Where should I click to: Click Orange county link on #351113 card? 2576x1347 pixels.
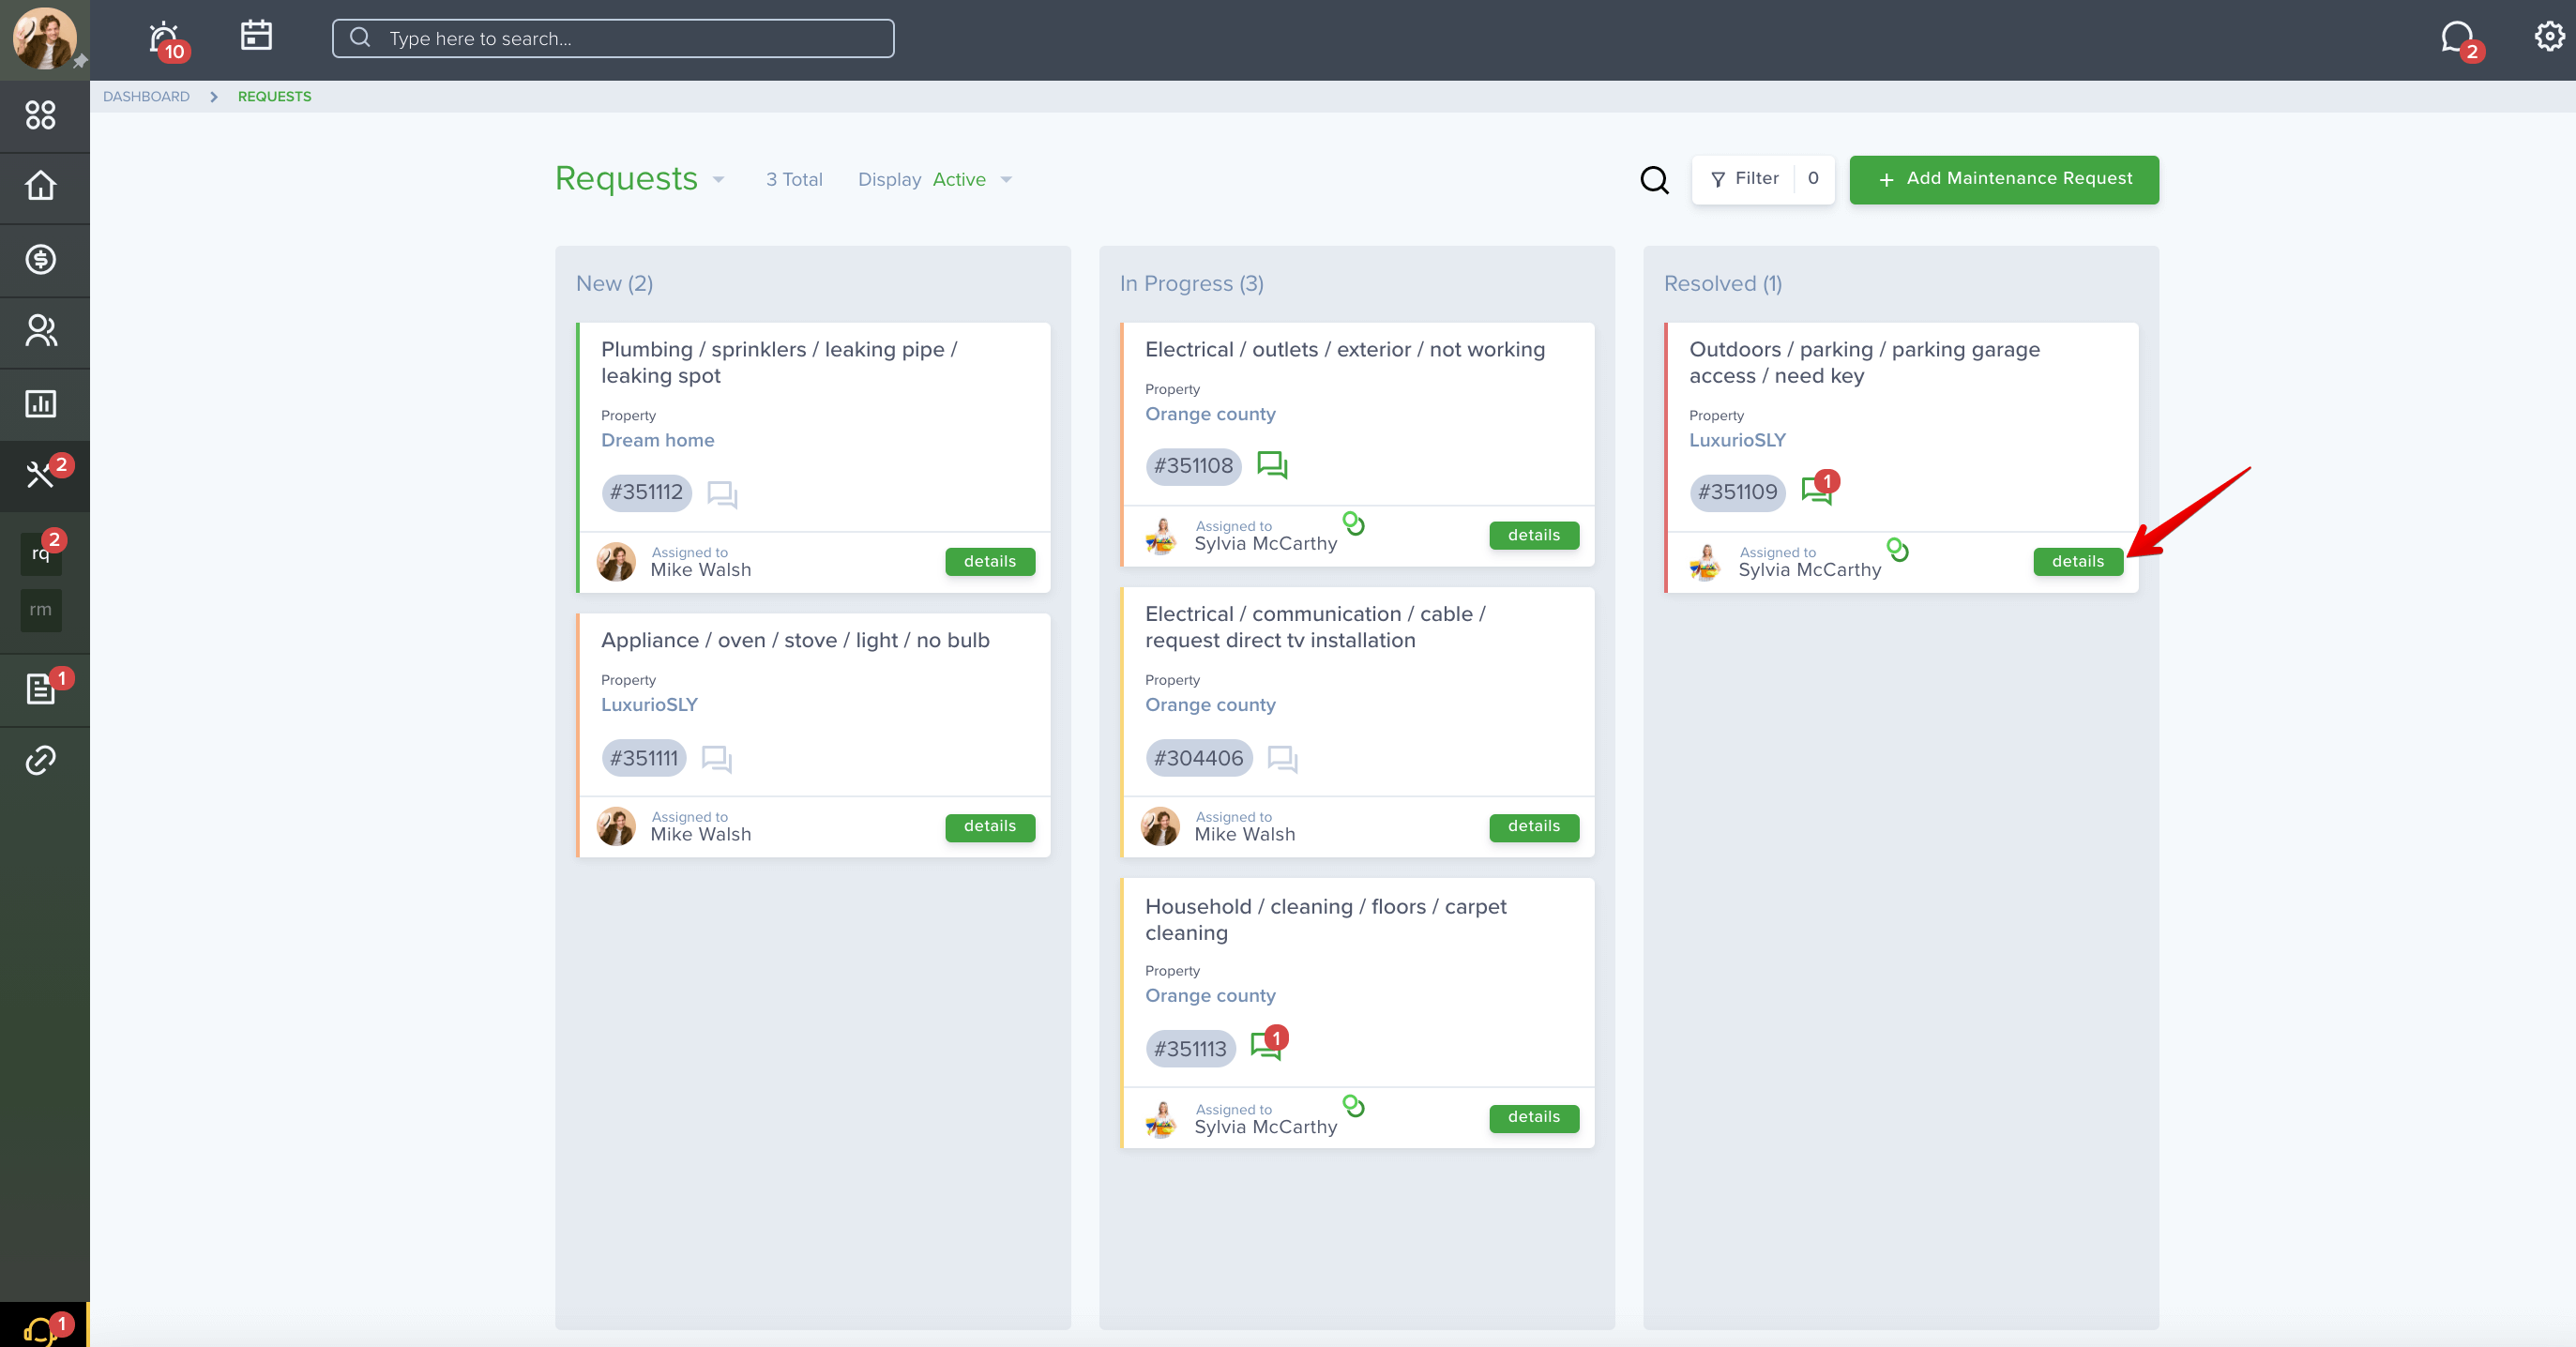point(1210,996)
